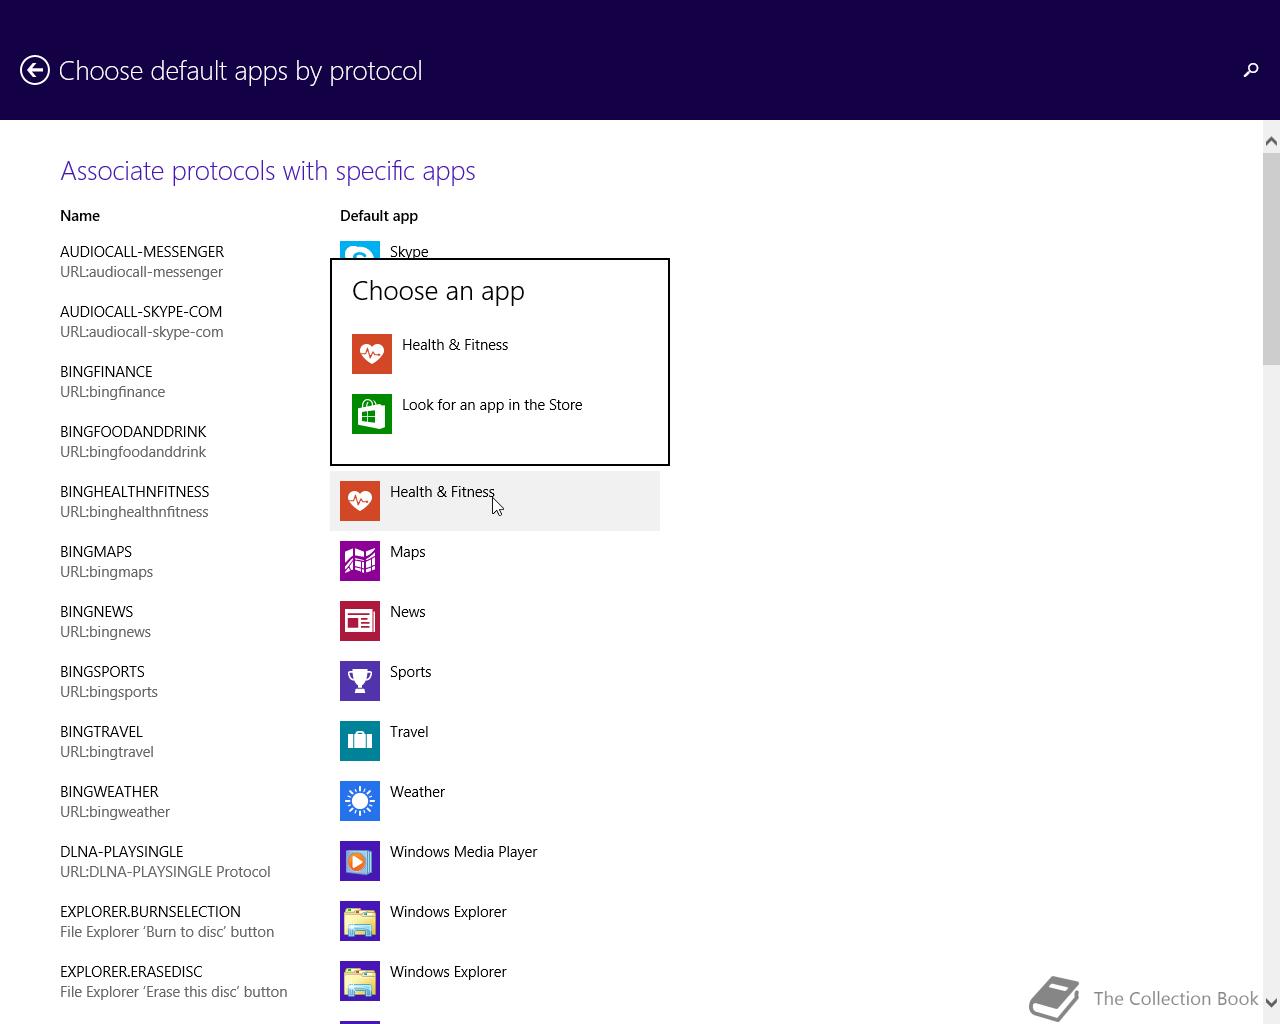Choose Health & Fitness in the popup

pos(500,354)
